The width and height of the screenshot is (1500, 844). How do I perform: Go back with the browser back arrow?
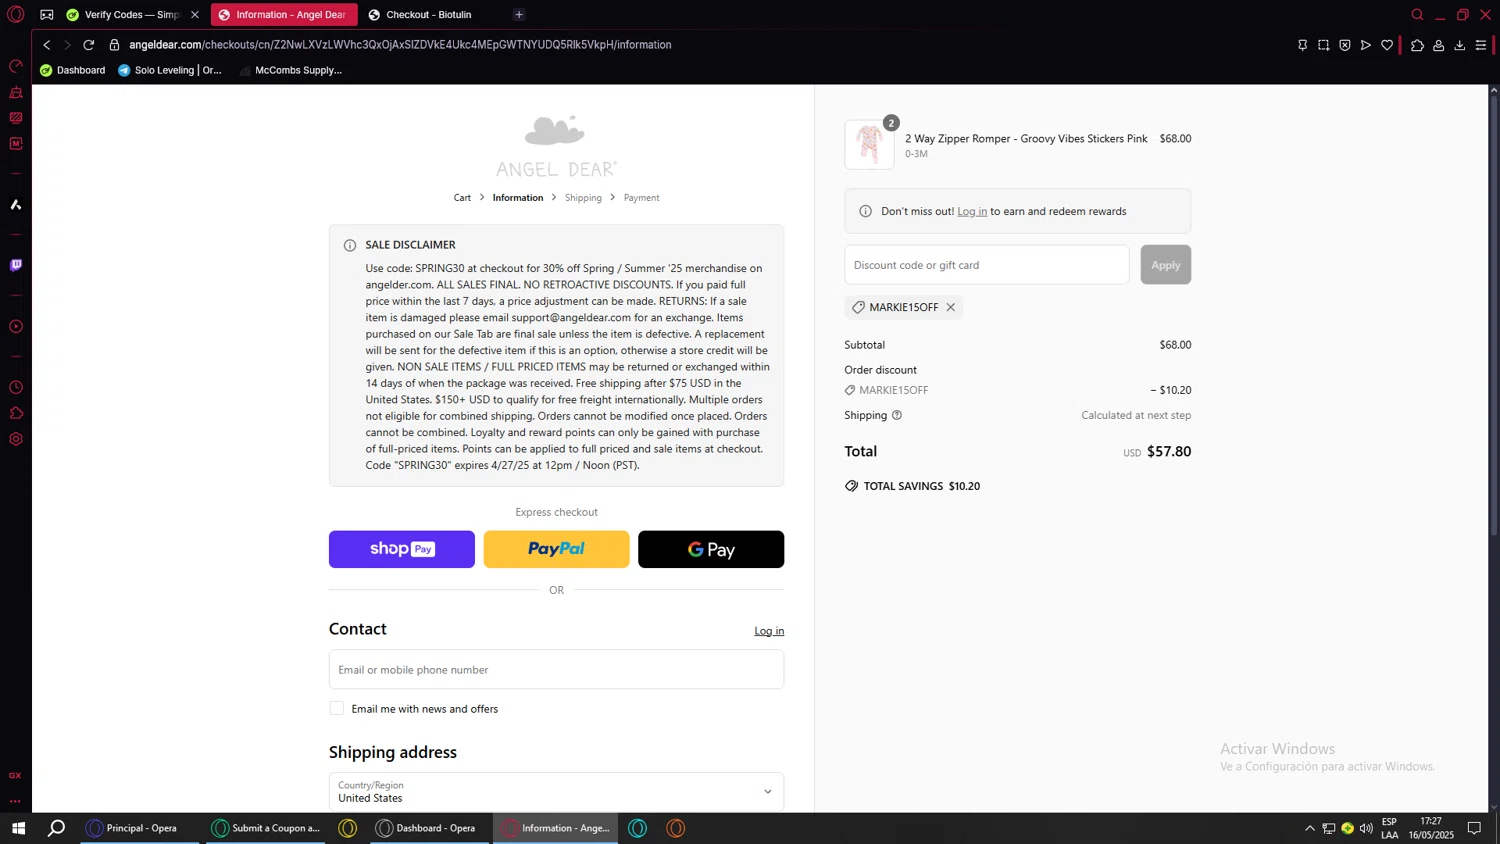click(46, 45)
